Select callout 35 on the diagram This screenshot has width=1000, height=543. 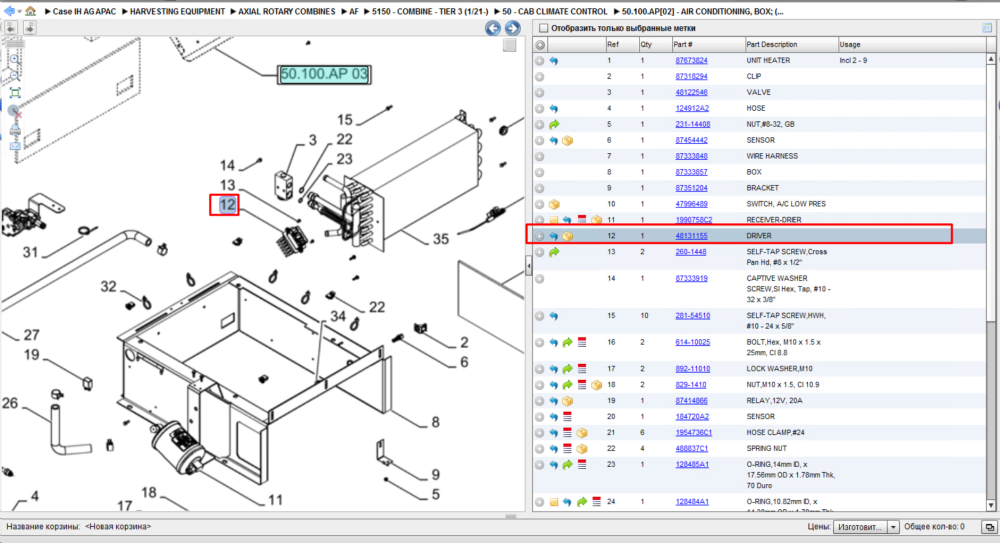tap(441, 239)
